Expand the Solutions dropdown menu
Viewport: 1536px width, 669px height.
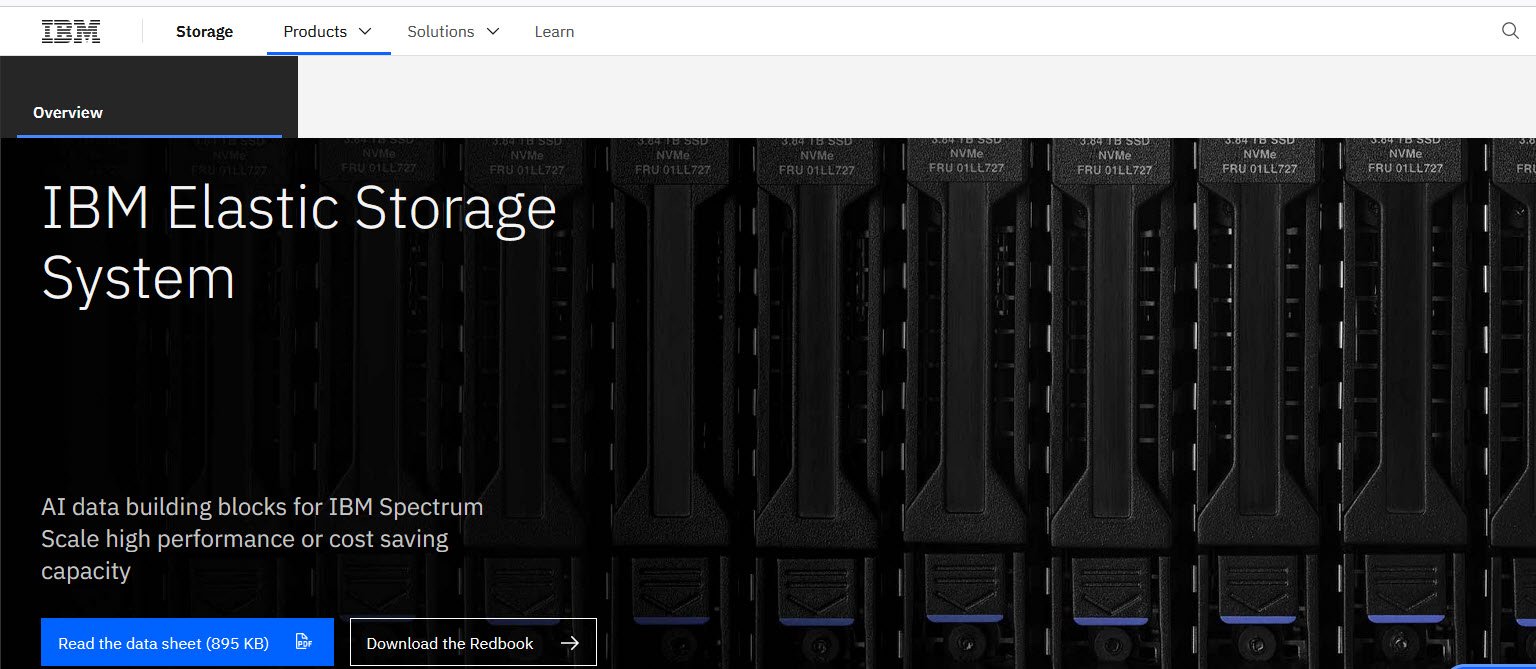point(453,31)
